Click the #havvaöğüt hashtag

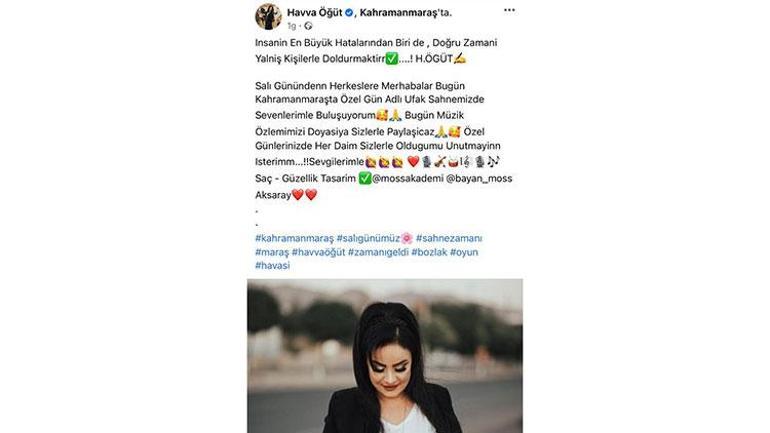(x=318, y=252)
